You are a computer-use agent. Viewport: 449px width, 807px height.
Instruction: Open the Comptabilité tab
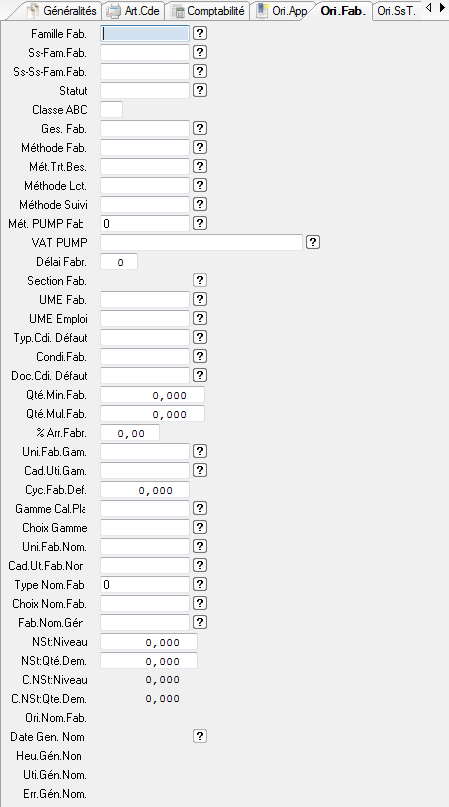pyautogui.click(x=208, y=11)
